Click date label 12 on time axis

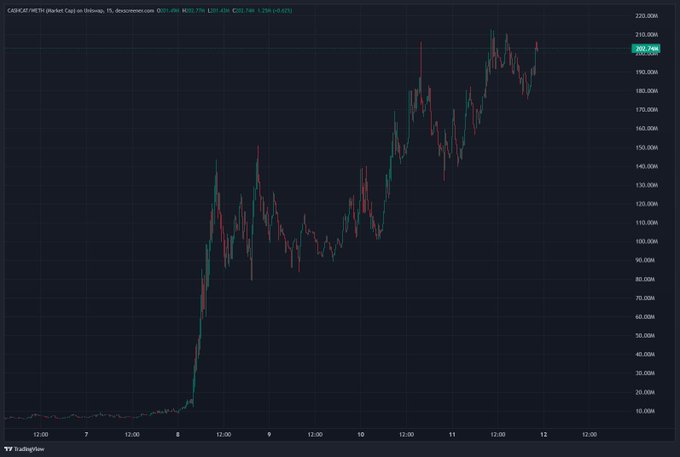click(x=543, y=434)
